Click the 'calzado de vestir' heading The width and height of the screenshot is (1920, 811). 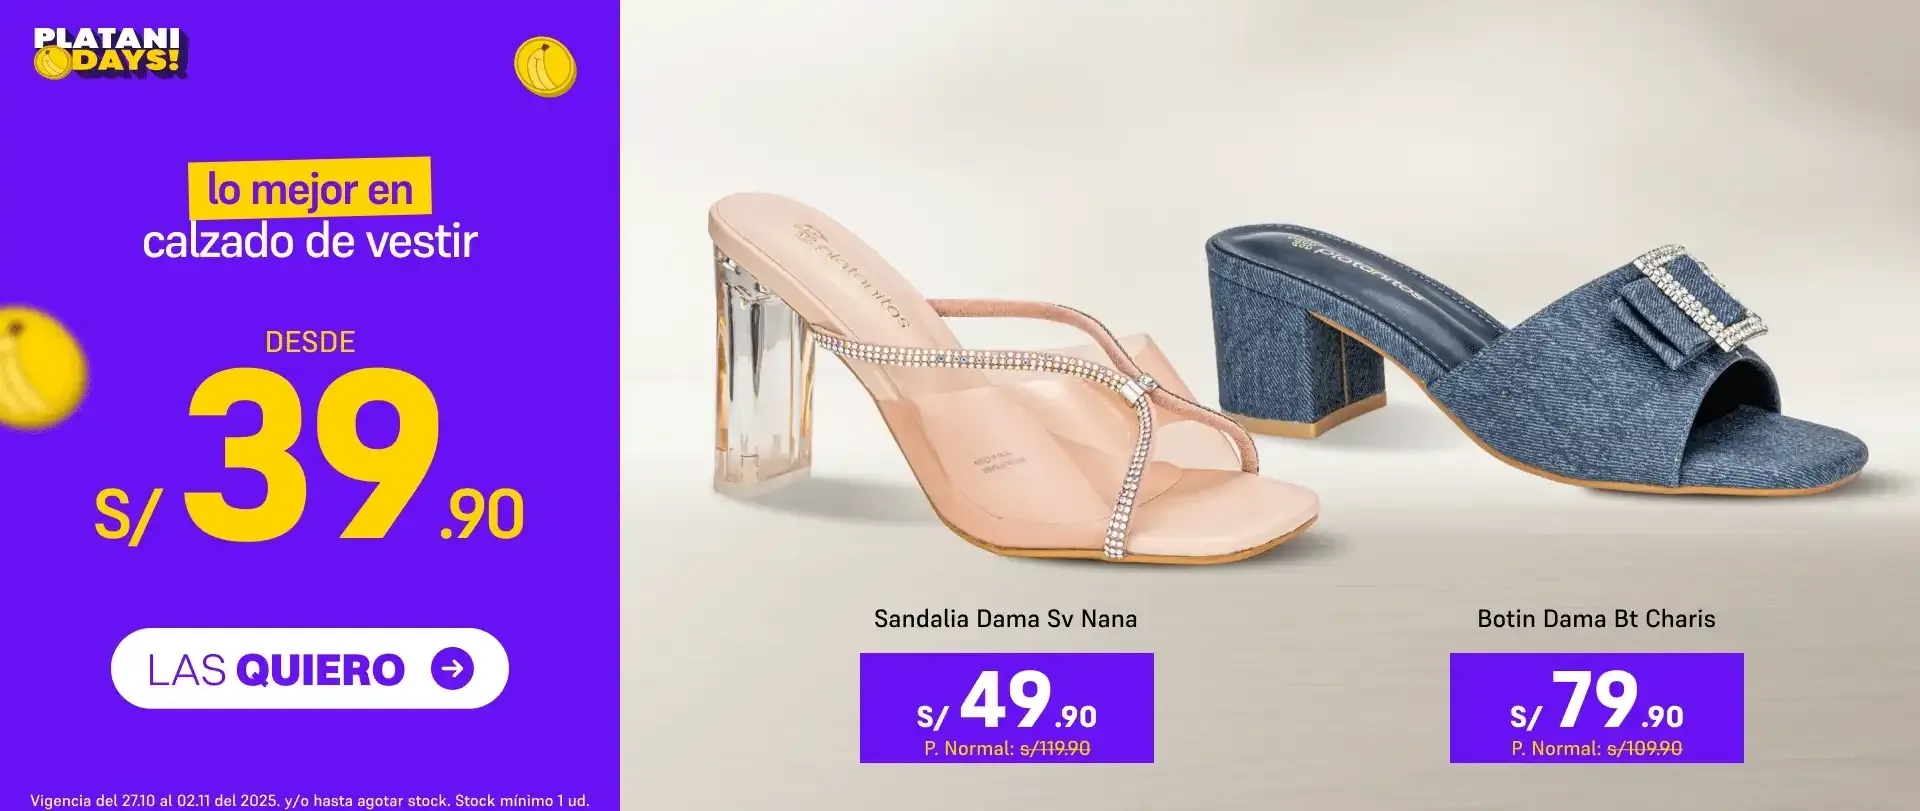pos(310,242)
